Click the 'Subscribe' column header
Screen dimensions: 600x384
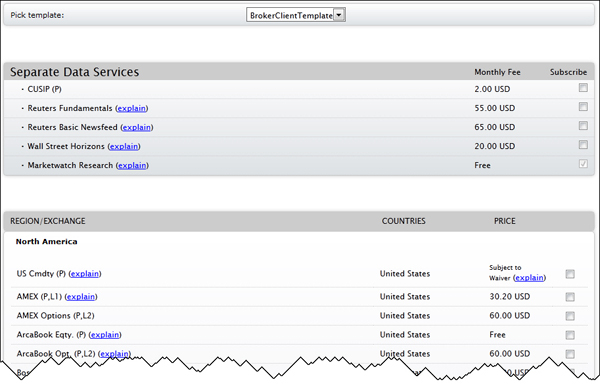pos(568,72)
